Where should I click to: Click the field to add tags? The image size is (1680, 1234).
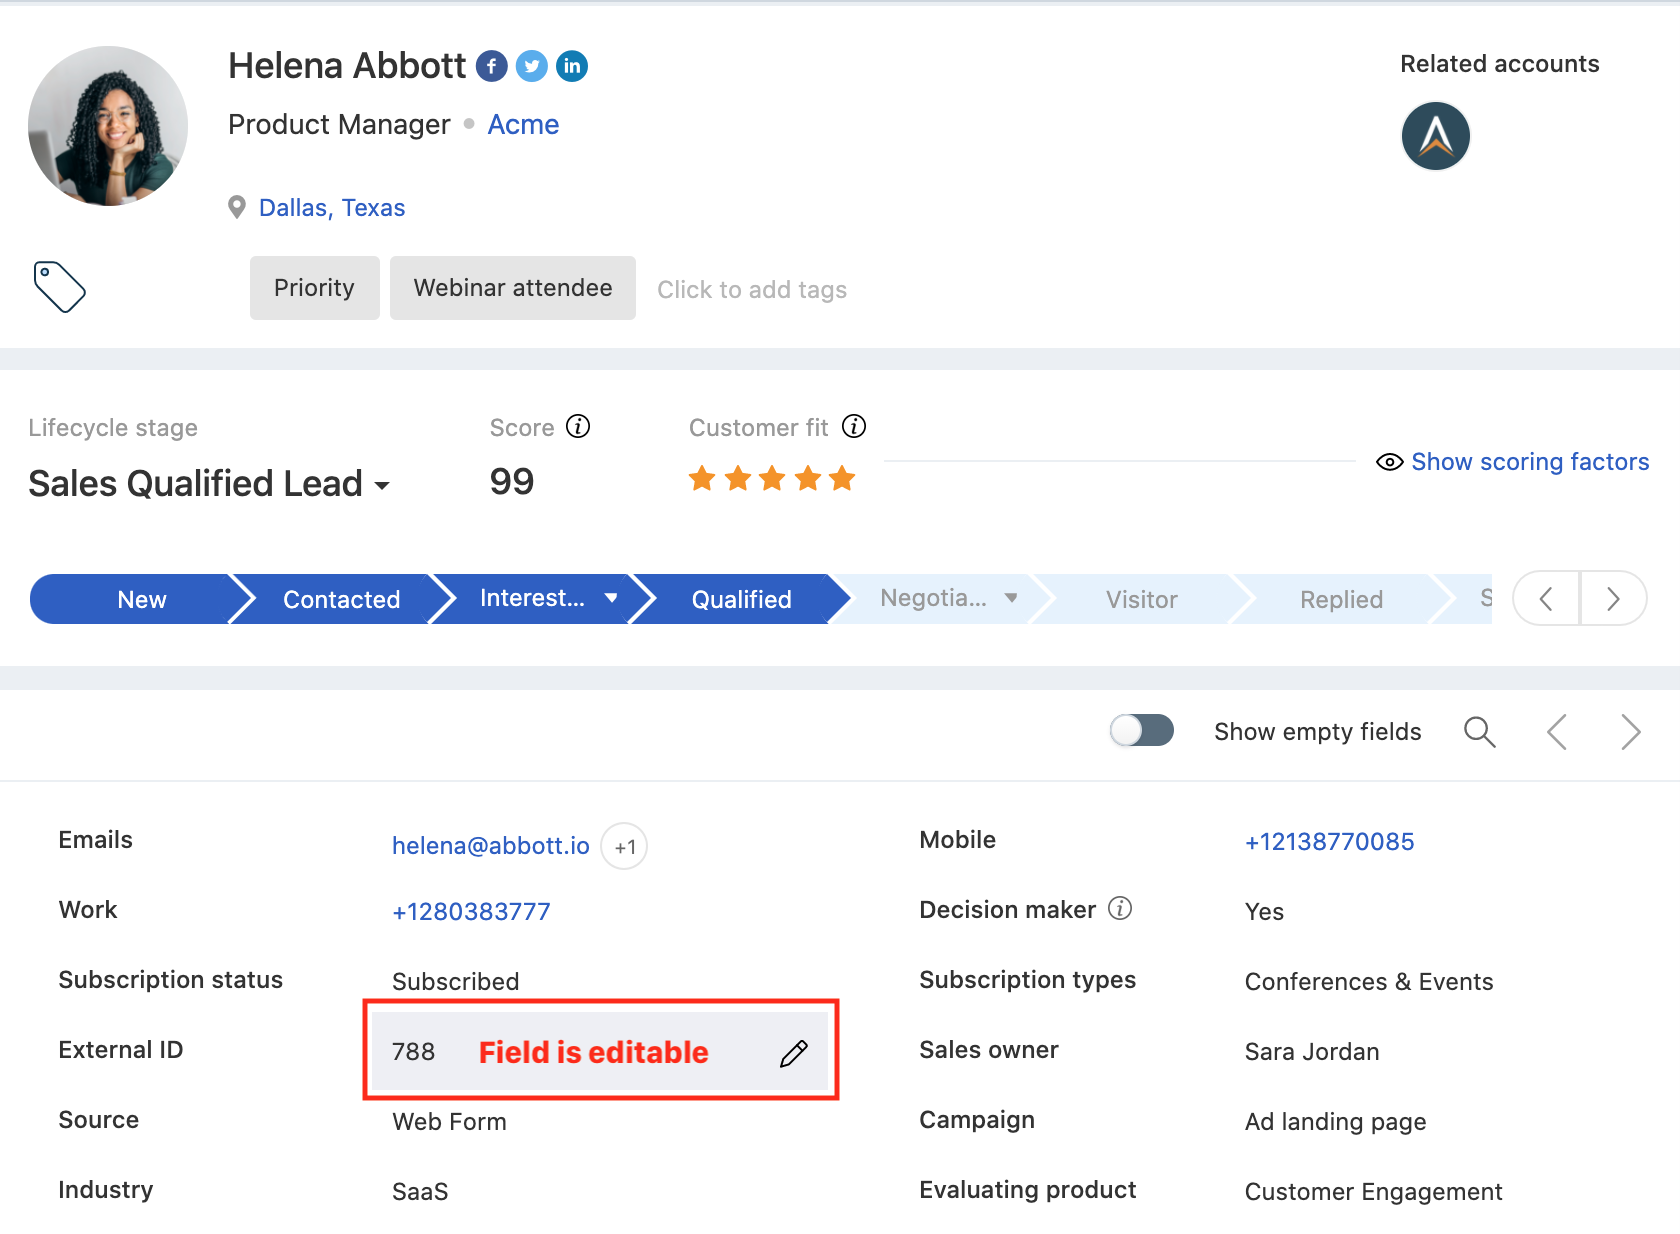coord(751,289)
